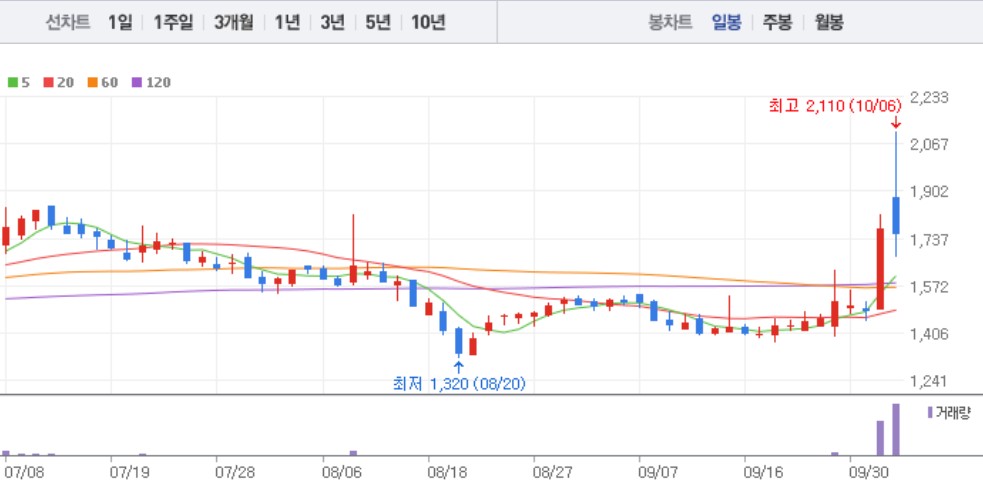Viewport: 983px width, 491px height.
Task: Click the red 20-day moving average swatch
Action: pos(48,82)
